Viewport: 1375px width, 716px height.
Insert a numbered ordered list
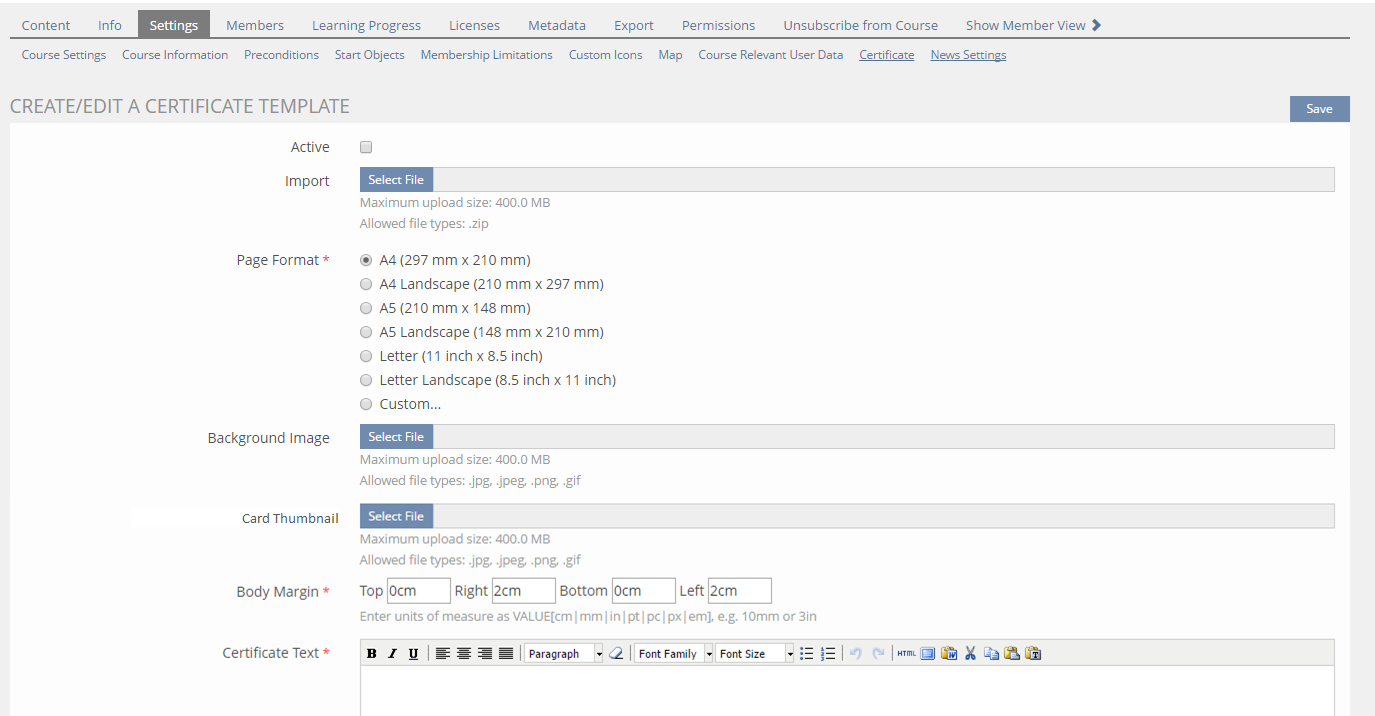pyautogui.click(x=828, y=654)
